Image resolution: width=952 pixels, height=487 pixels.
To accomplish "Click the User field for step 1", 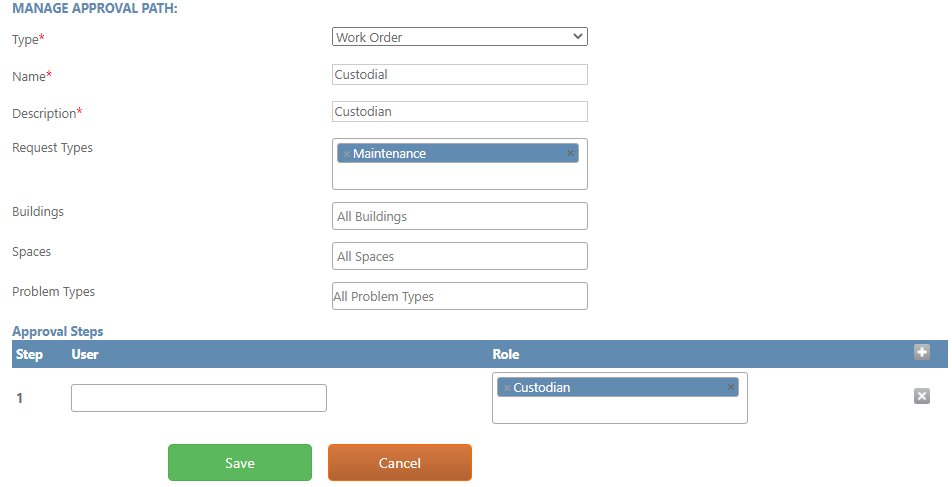I will pos(199,398).
